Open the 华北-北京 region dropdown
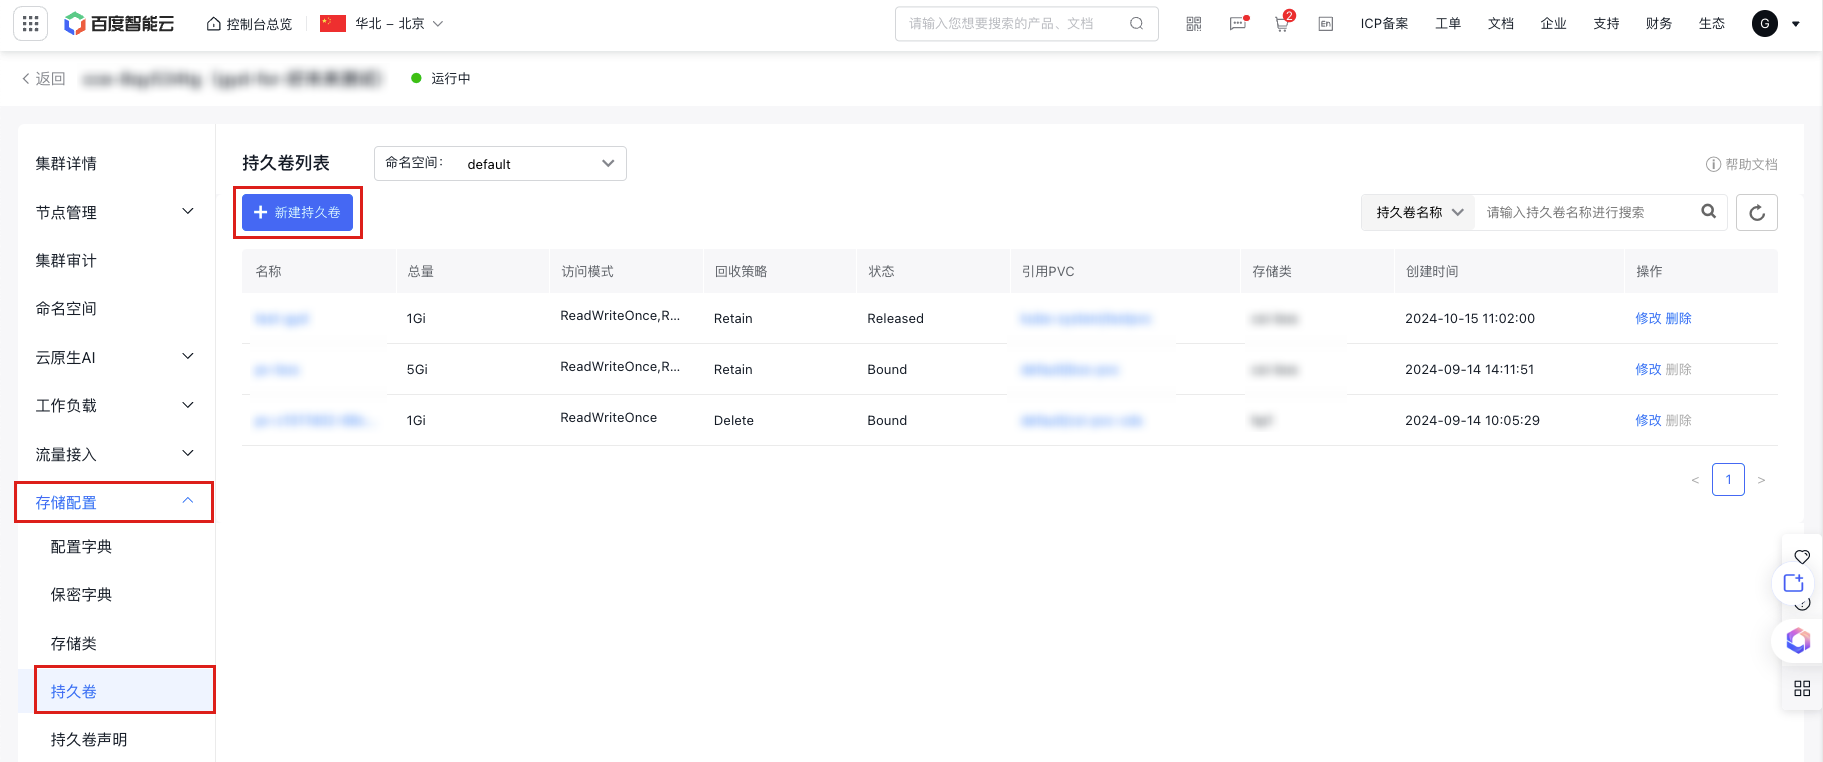The image size is (1823, 762). tap(382, 23)
